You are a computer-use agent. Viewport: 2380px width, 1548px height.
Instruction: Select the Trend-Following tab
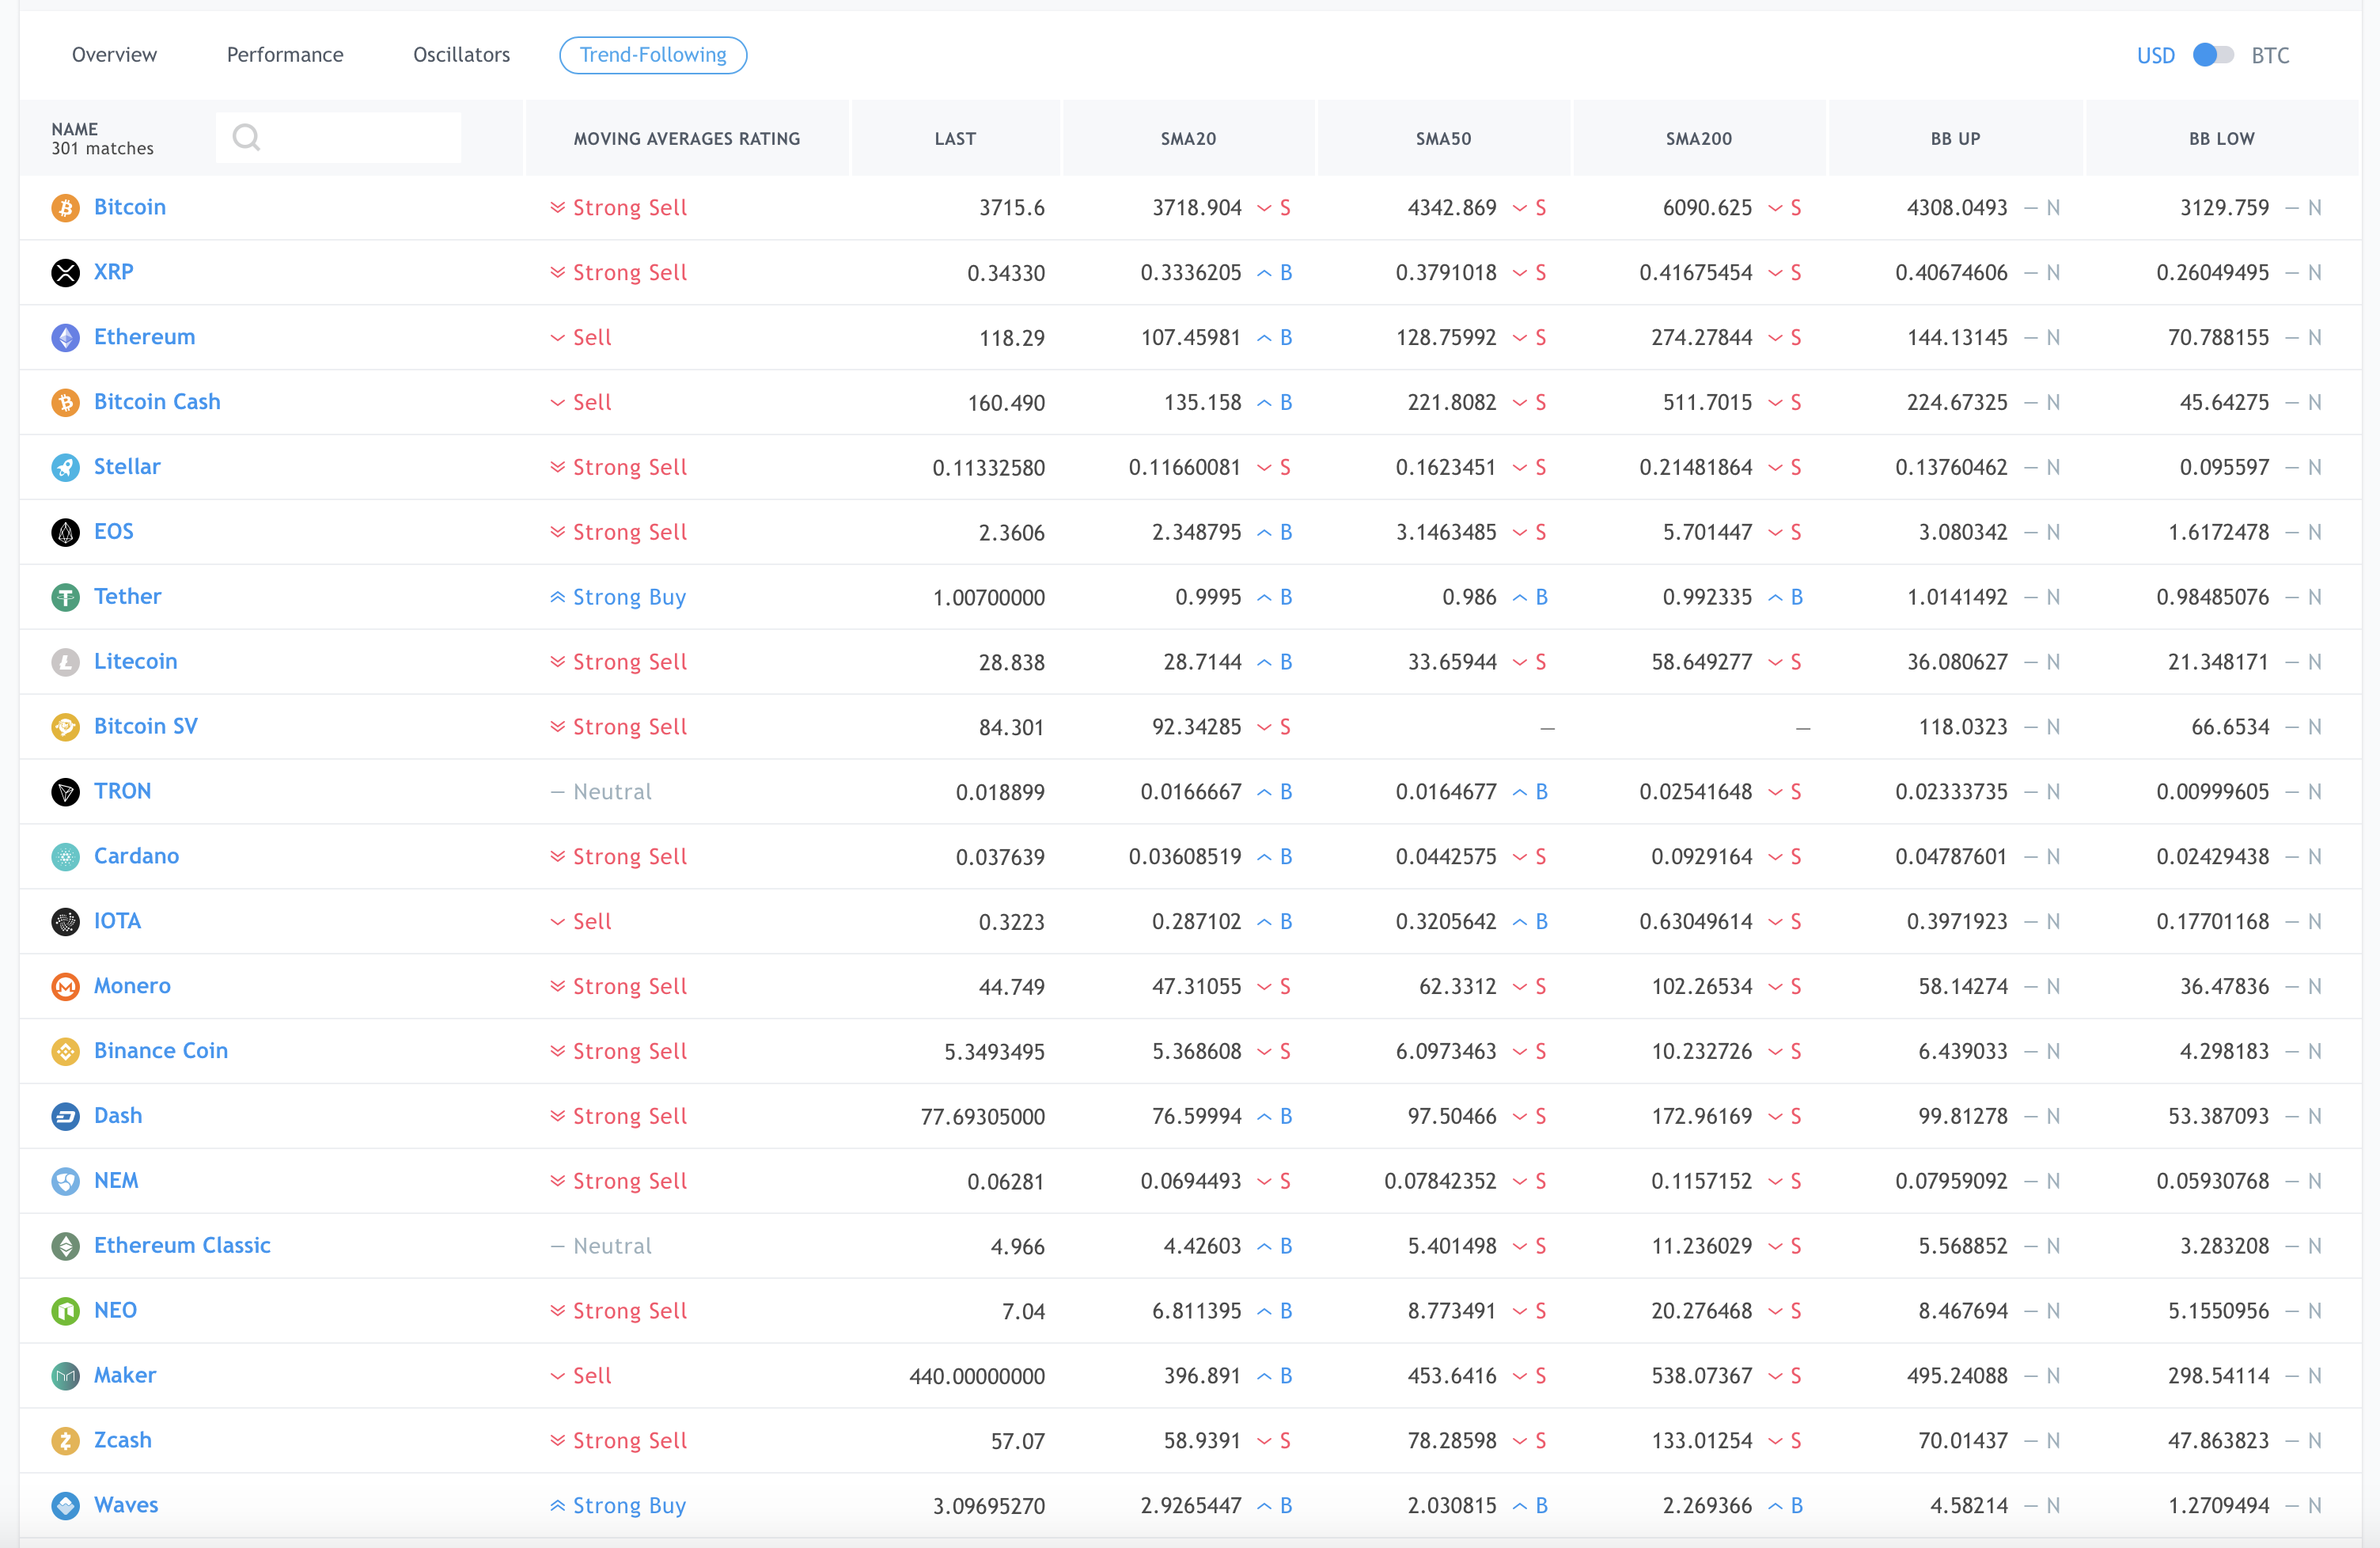653,55
